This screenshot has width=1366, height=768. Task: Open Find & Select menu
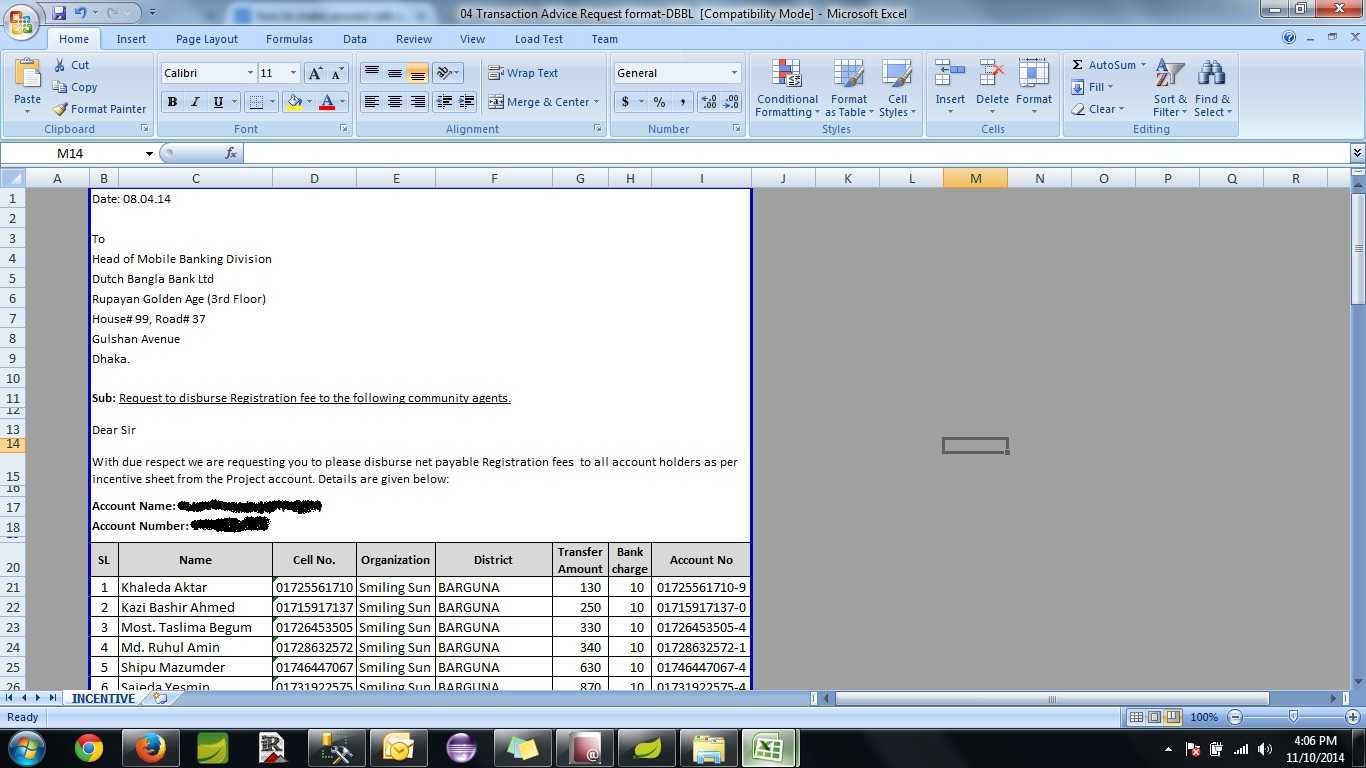pyautogui.click(x=1212, y=88)
